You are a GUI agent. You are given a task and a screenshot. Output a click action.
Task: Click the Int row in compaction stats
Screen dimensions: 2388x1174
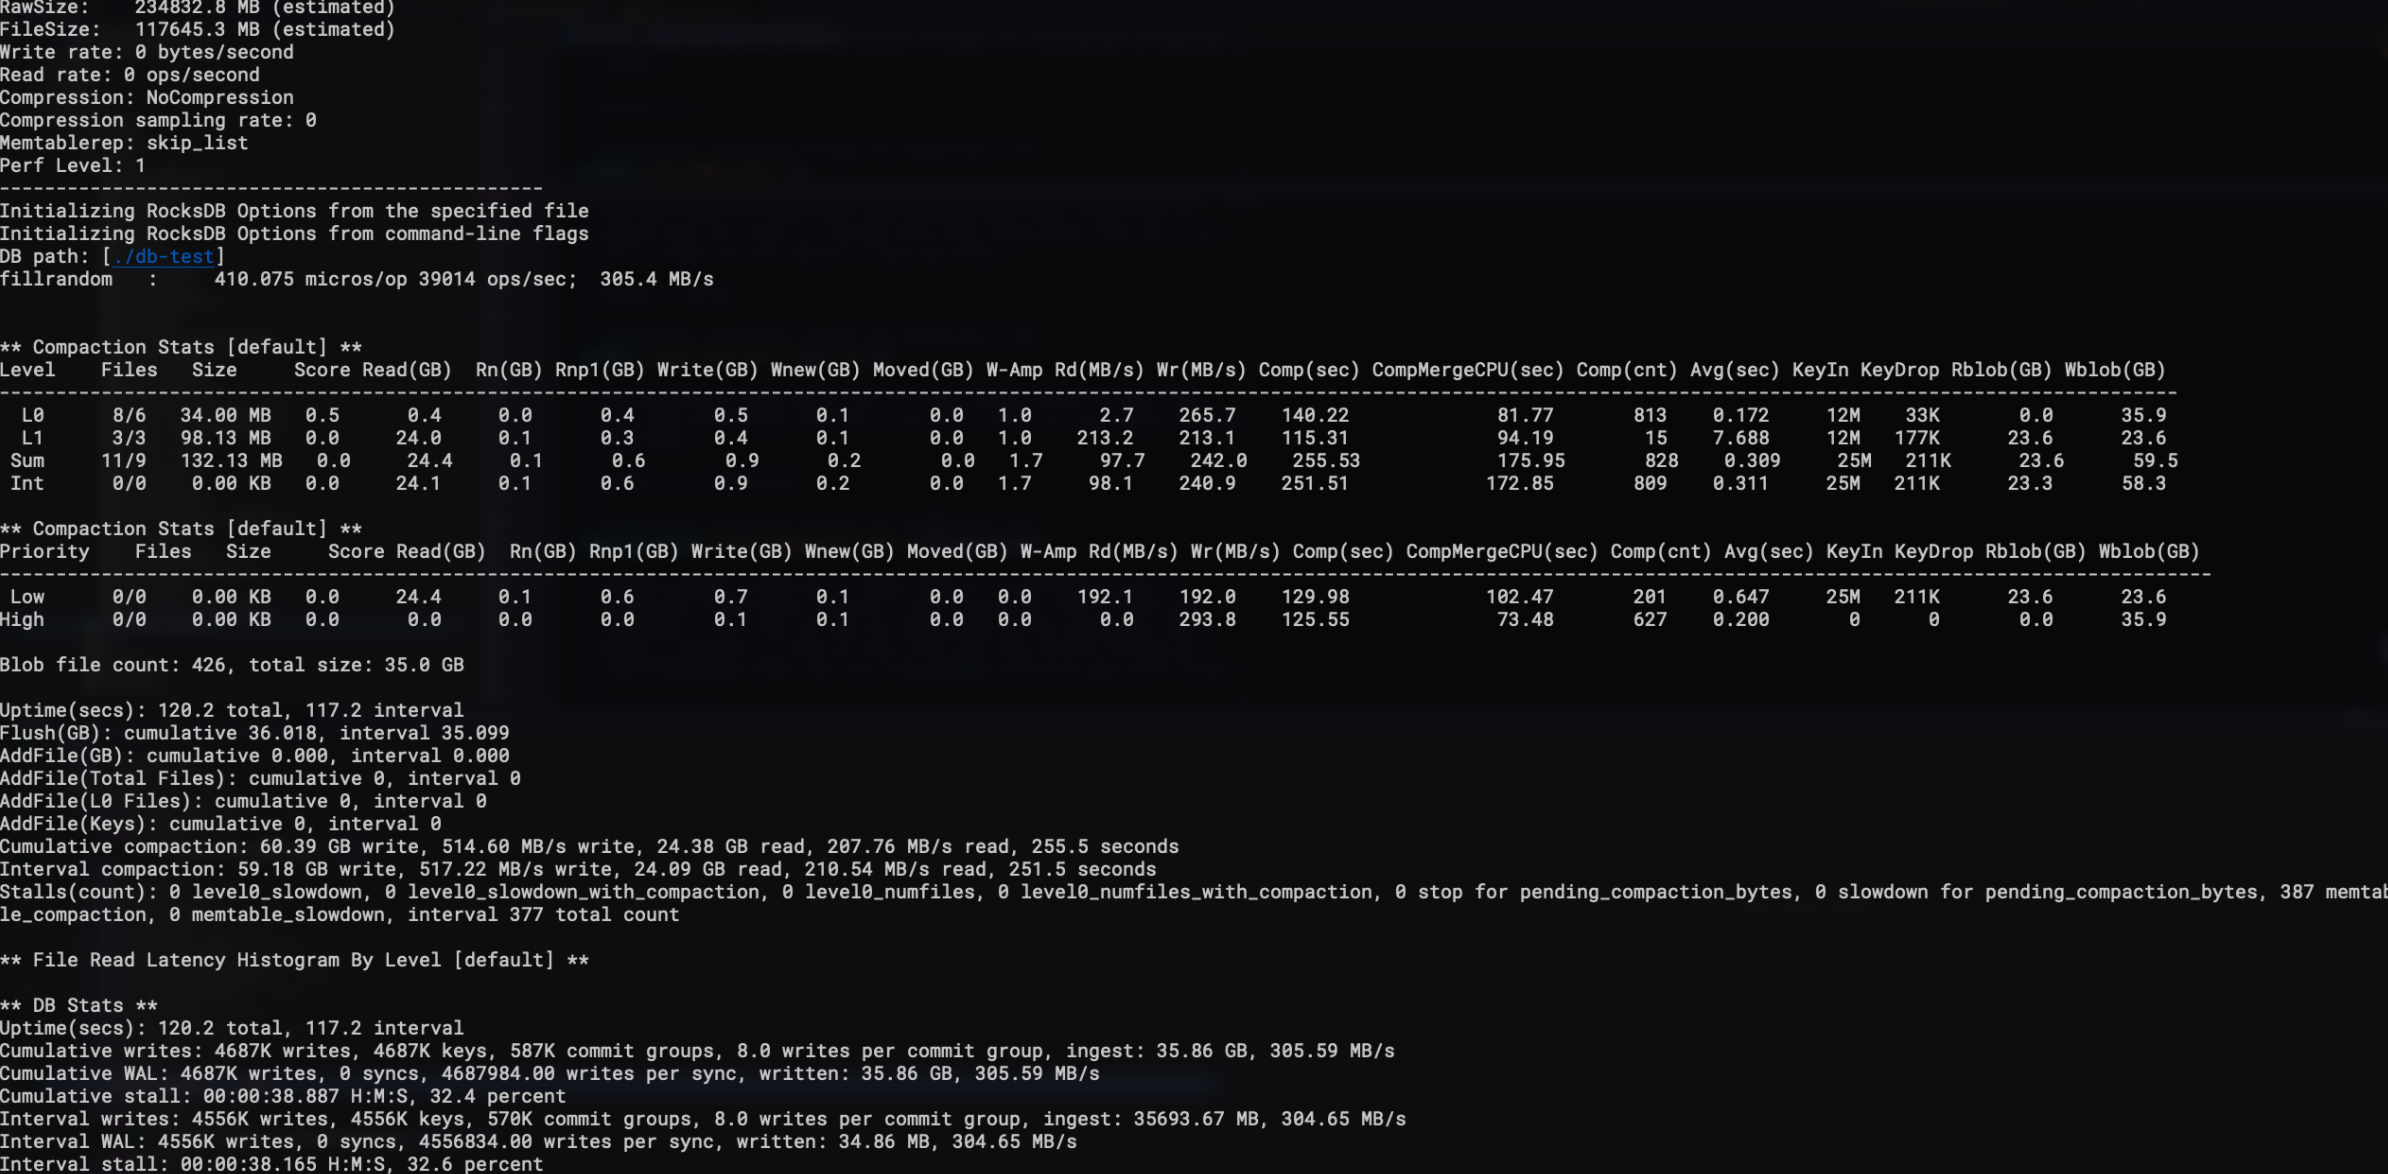pyautogui.click(x=600, y=483)
